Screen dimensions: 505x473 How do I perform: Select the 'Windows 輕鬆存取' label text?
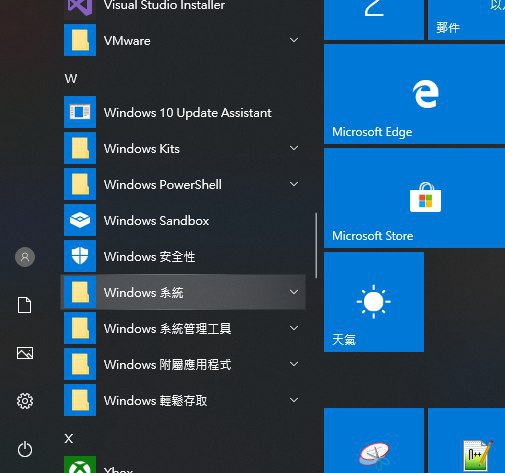point(155,401)
